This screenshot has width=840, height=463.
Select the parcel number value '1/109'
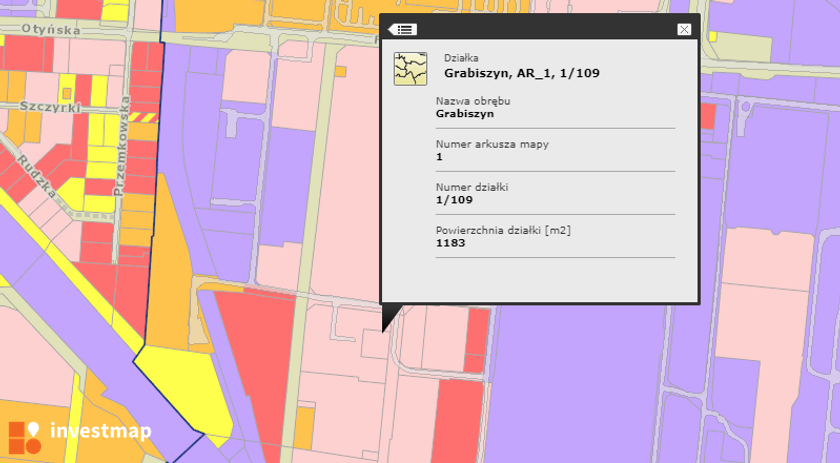point(454,200)
